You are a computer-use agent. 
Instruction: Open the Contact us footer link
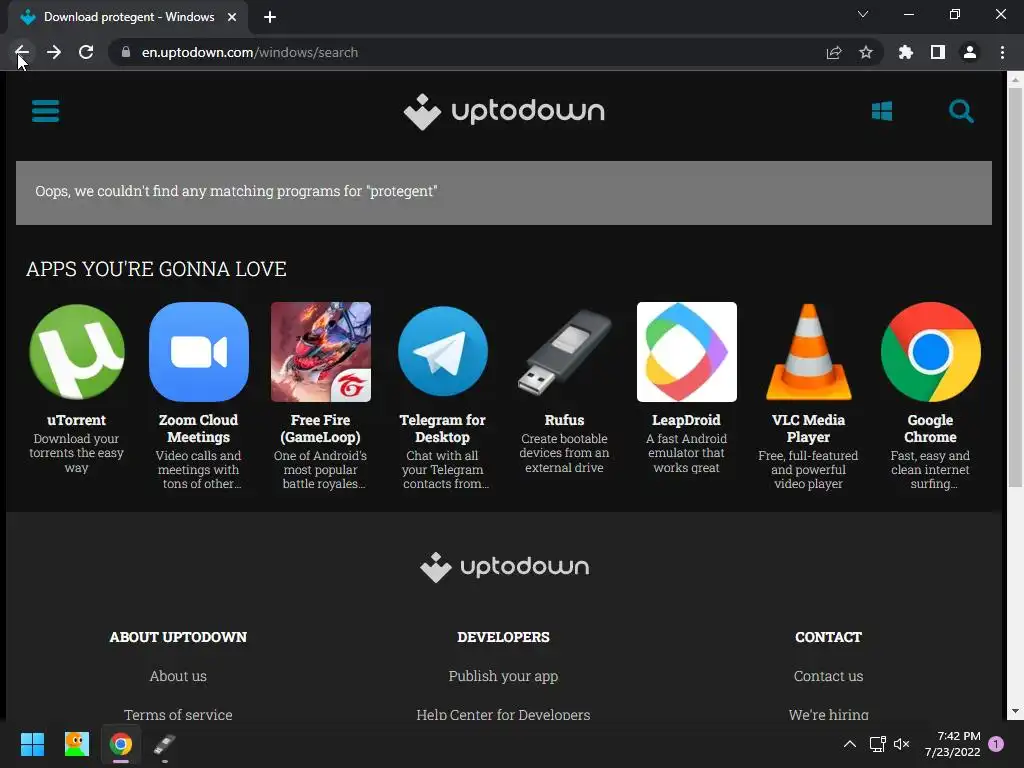pyautogui.click(x=828, y=676)
